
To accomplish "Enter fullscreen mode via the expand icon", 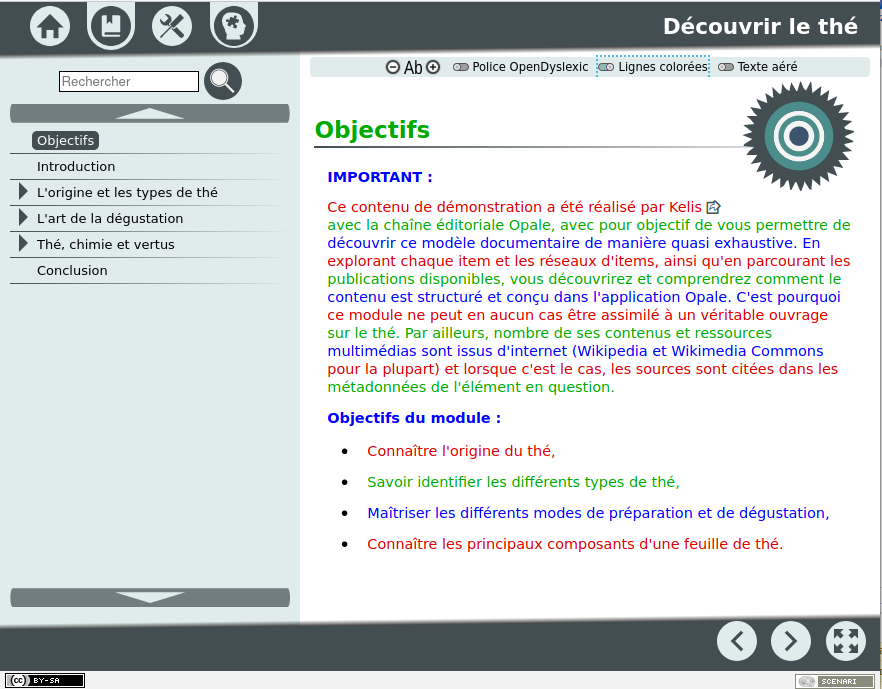I will pyautogui.click(x=844, y=641).
